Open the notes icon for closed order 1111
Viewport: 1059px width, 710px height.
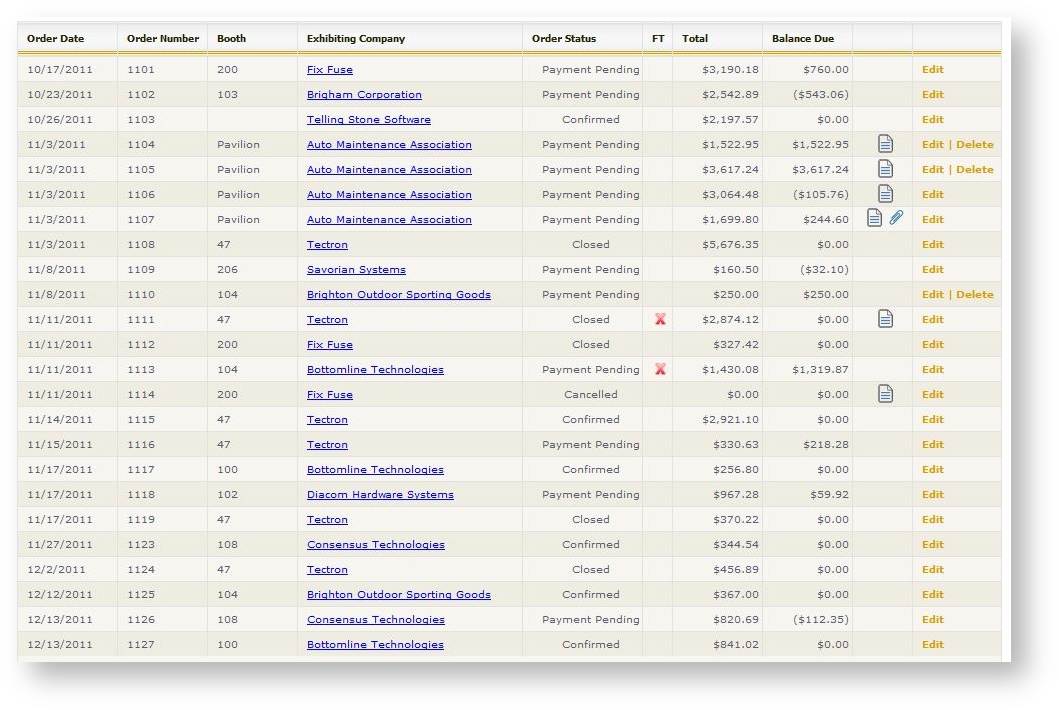[x=885, y=318]
